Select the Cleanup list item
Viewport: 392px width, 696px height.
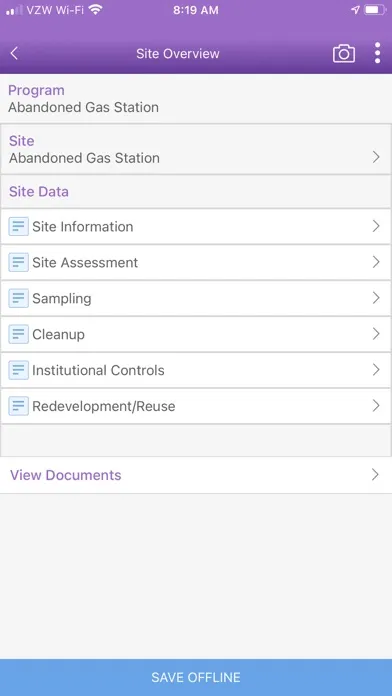196,334
